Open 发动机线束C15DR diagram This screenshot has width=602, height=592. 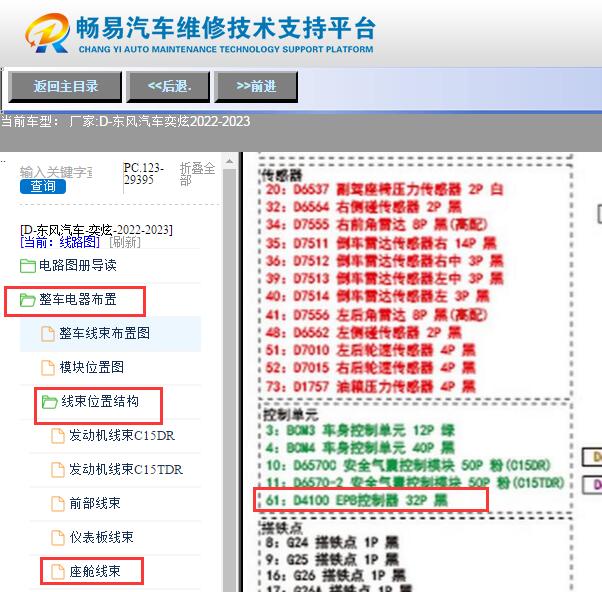122,435
